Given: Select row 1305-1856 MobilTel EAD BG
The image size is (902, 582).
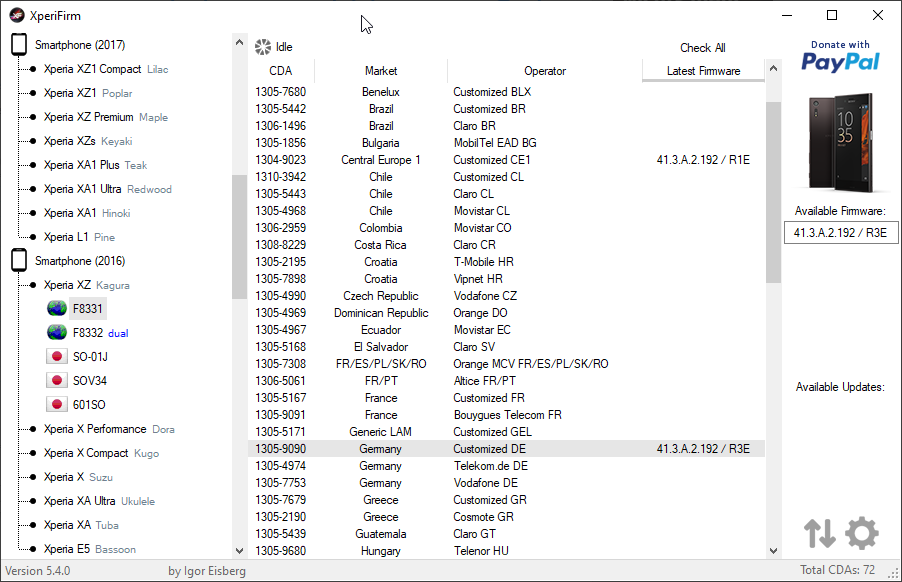Looking at the screenshot, I should [x=506, y=143].
